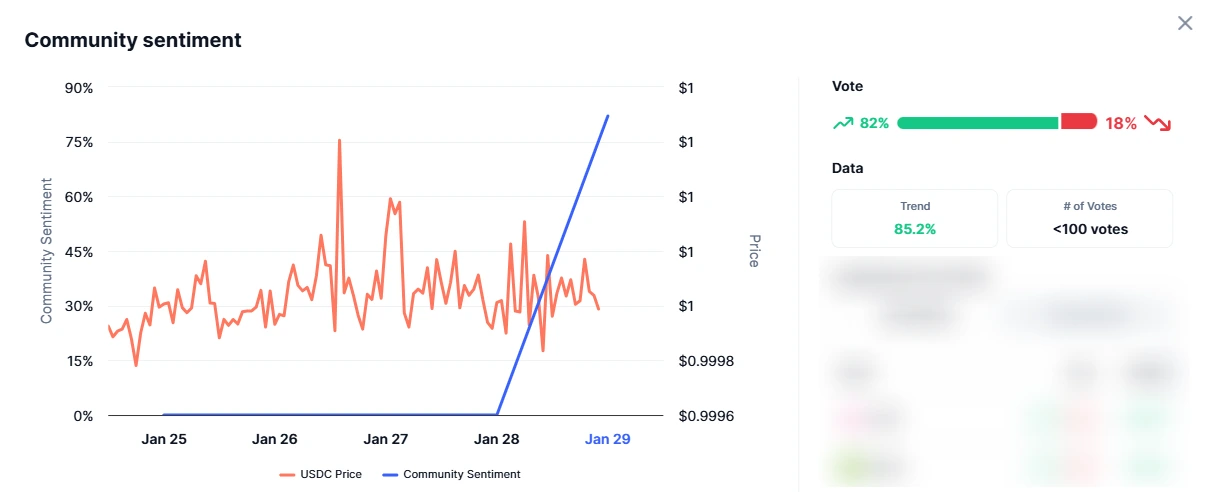Close the Community sentiment dialog
The image size is (1213, 492).
click(1185, 23)
